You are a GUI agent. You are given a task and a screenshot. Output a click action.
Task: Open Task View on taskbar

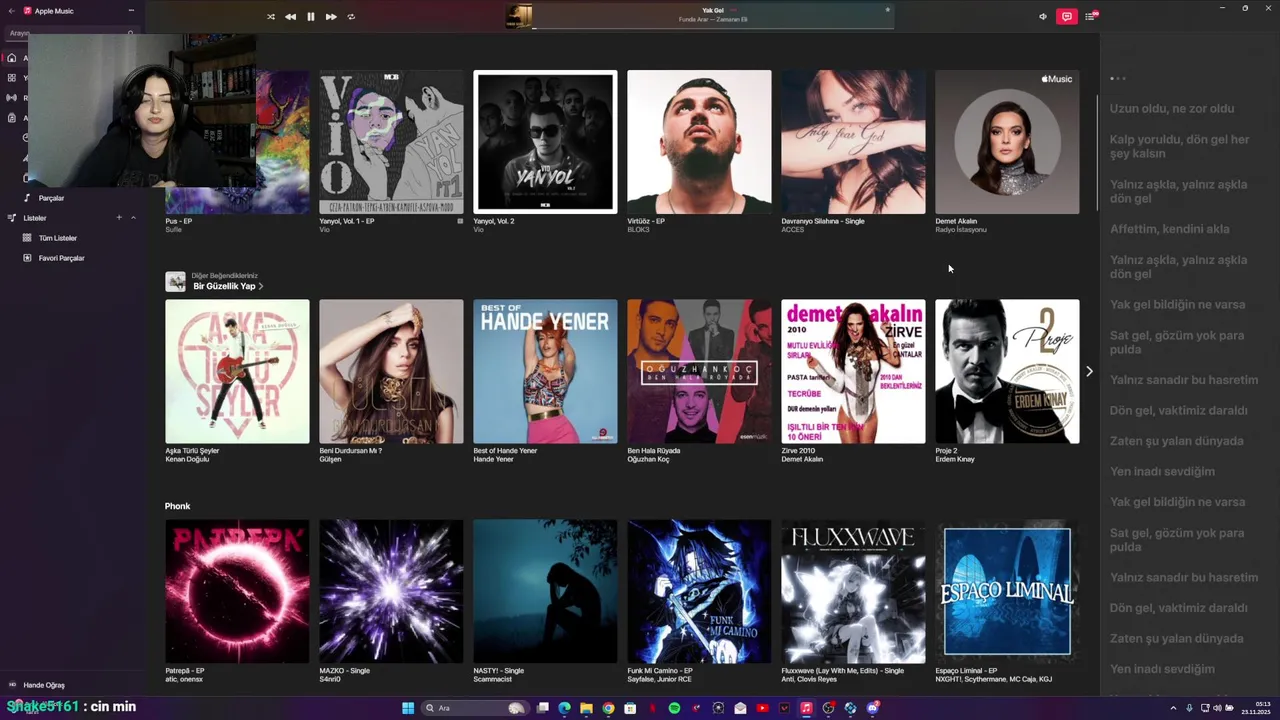pos(542,708)
